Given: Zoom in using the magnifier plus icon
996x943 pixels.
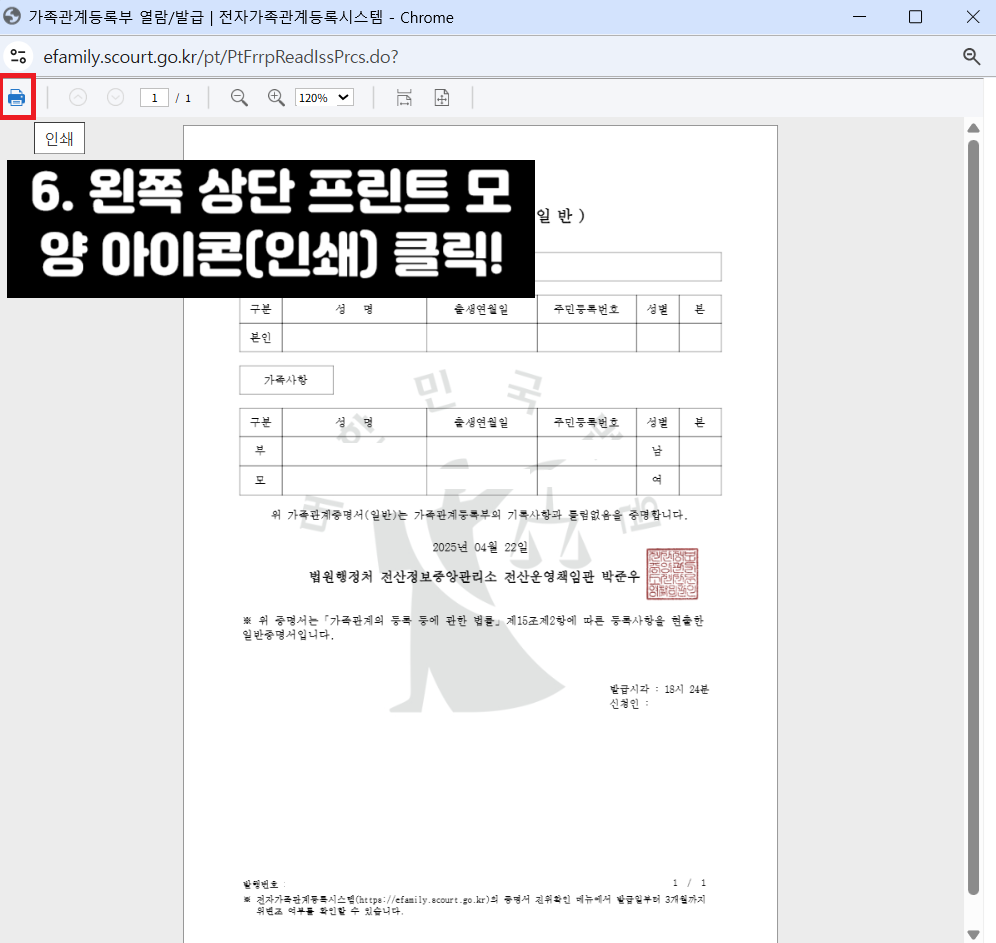Looking at the screenshot, I should [x=275, y=97].
